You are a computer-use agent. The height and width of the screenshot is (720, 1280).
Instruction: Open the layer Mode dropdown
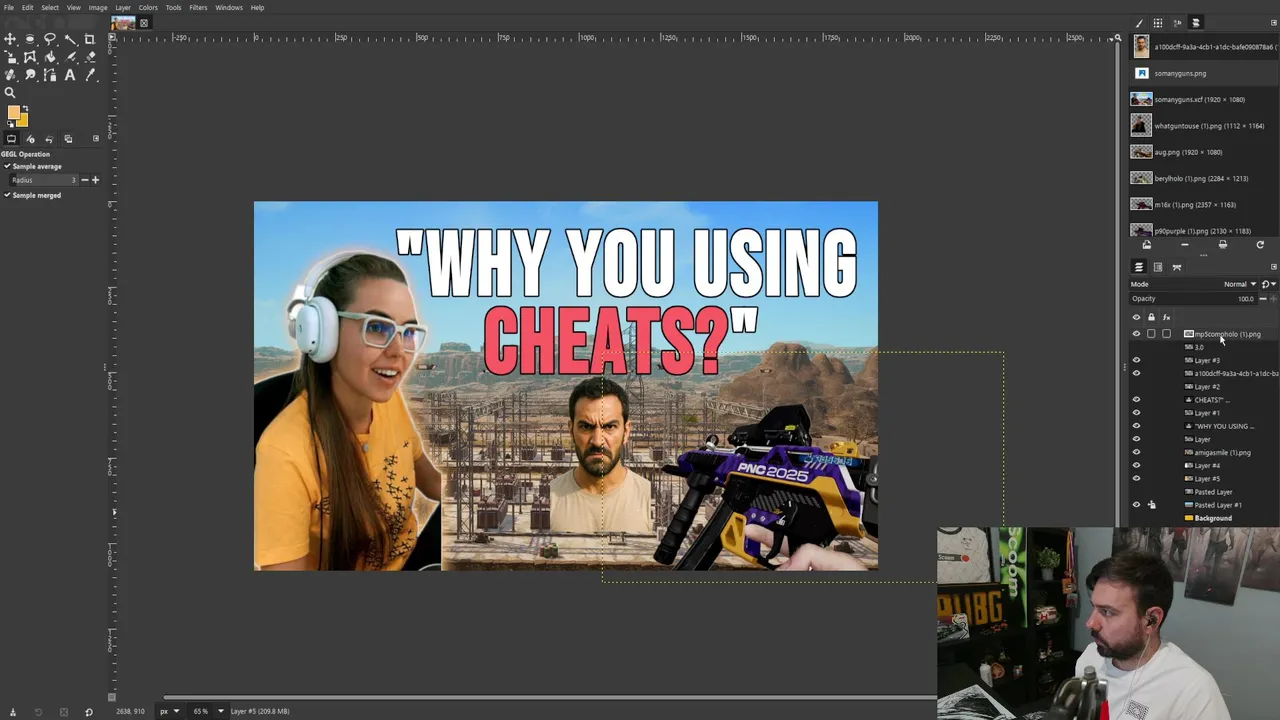[x=1193, y=284]
